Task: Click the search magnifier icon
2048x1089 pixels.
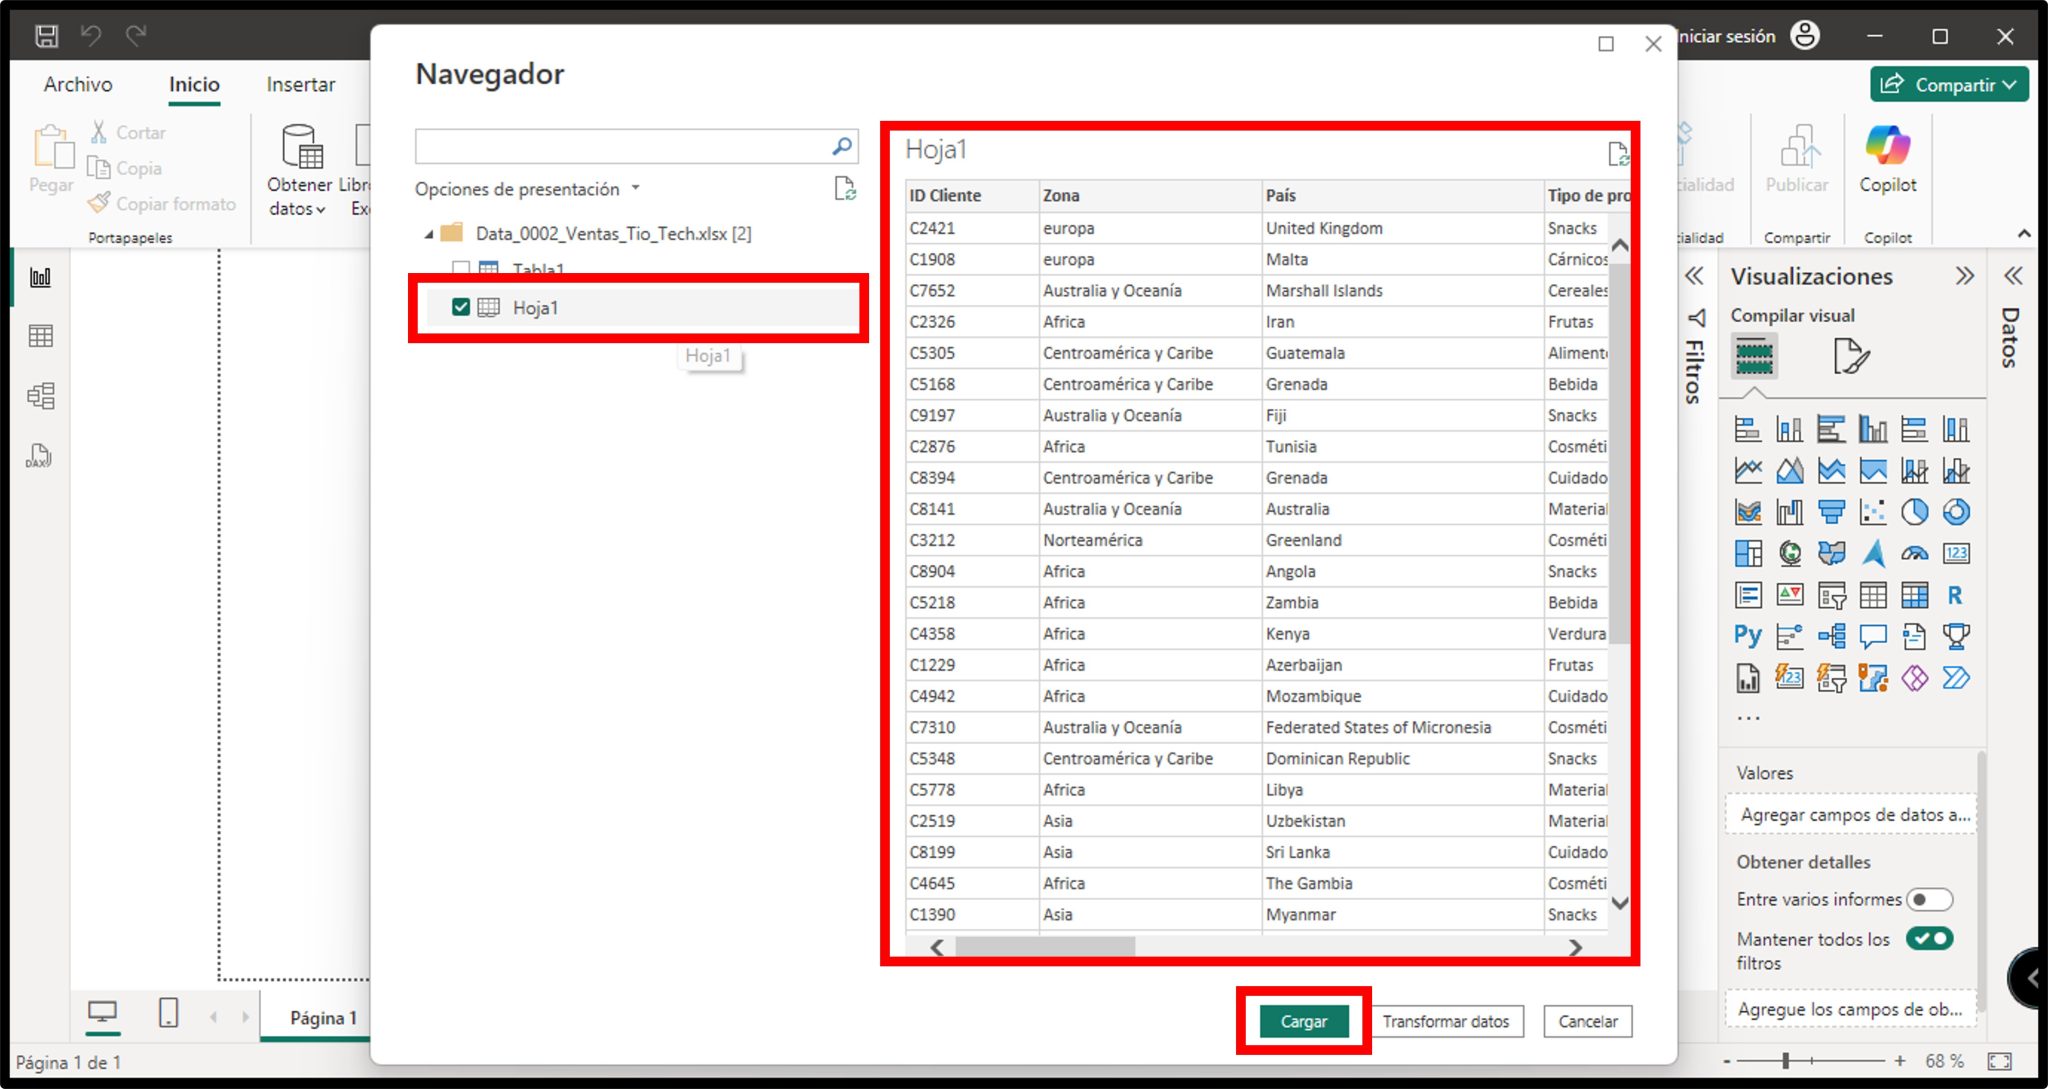Action: (843, 146)
